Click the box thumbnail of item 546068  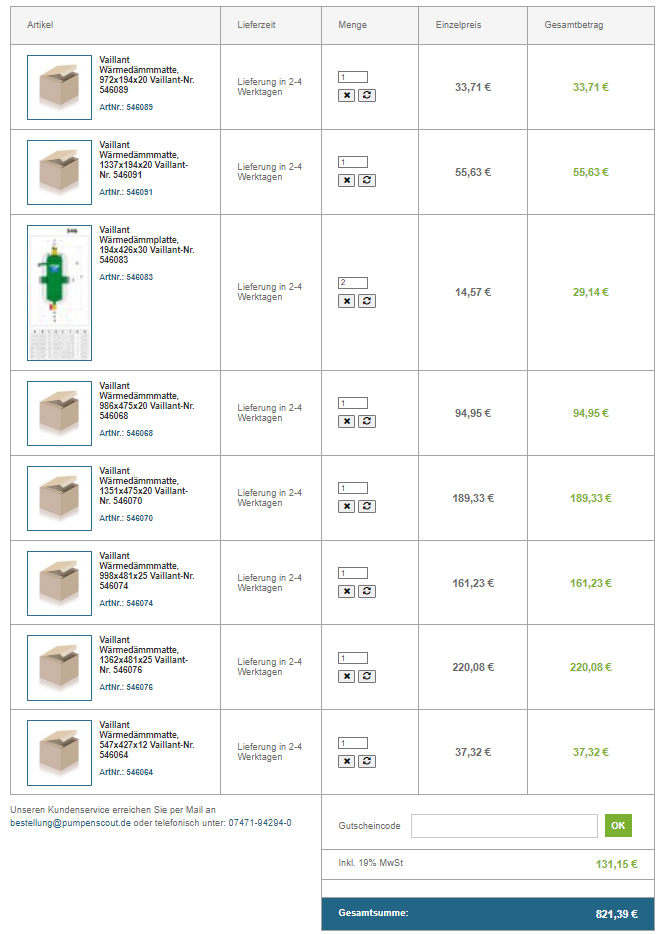59,413
